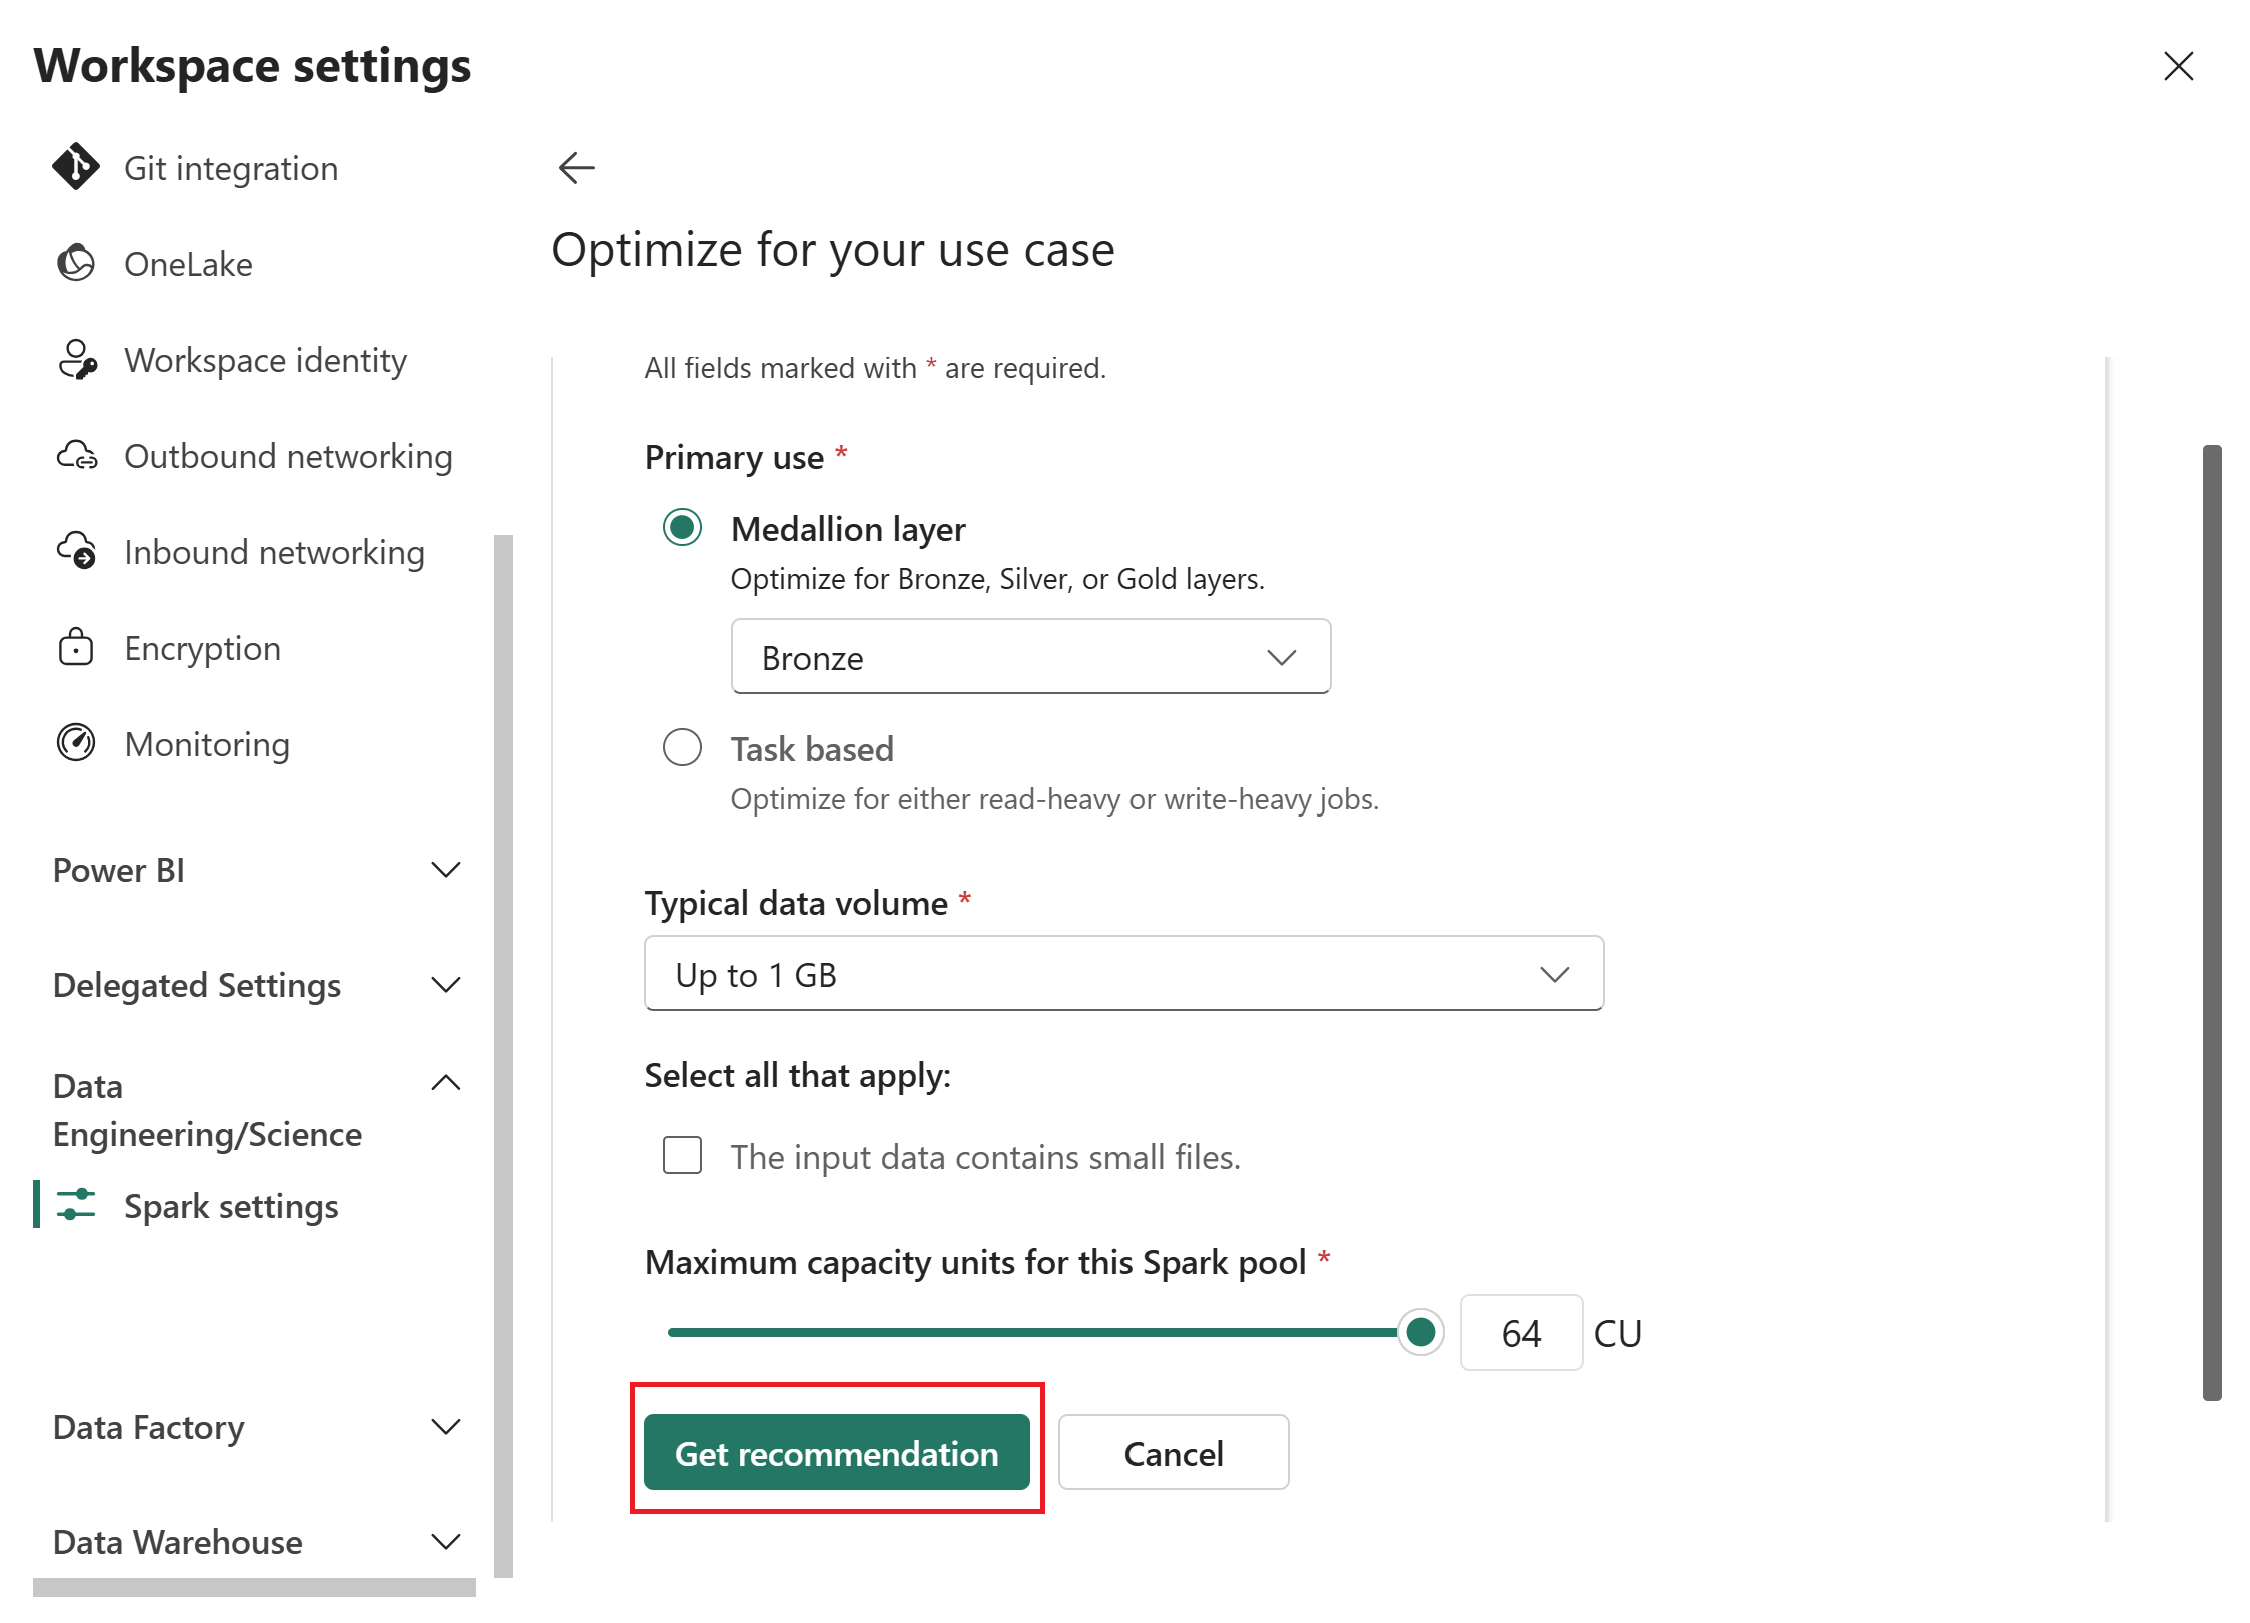Click the sidebar horizontal scrollbar
This screenshot has height=1623, width=2250.
point(254,1587)
